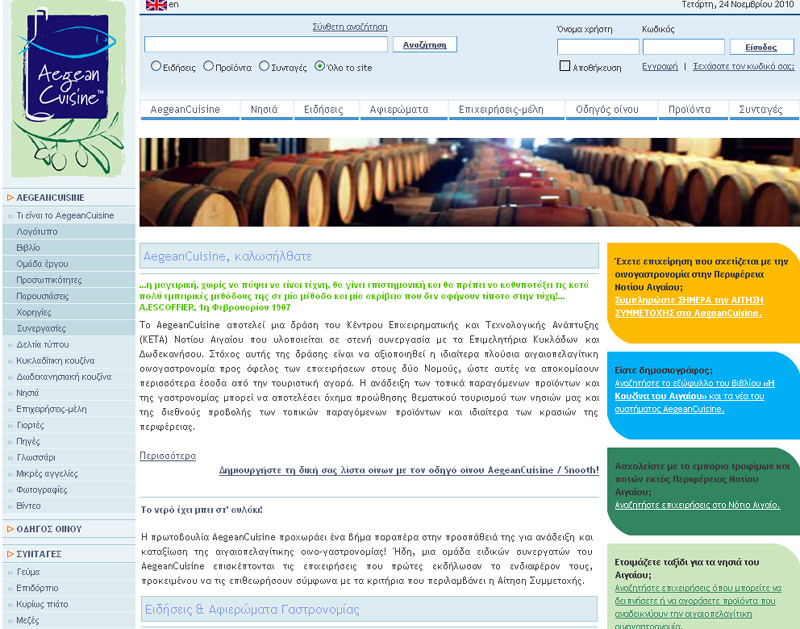The height and width of the screenshot is (629, 800).
Task: Select the Ειδήσεις search radio button
Action: 156,67
